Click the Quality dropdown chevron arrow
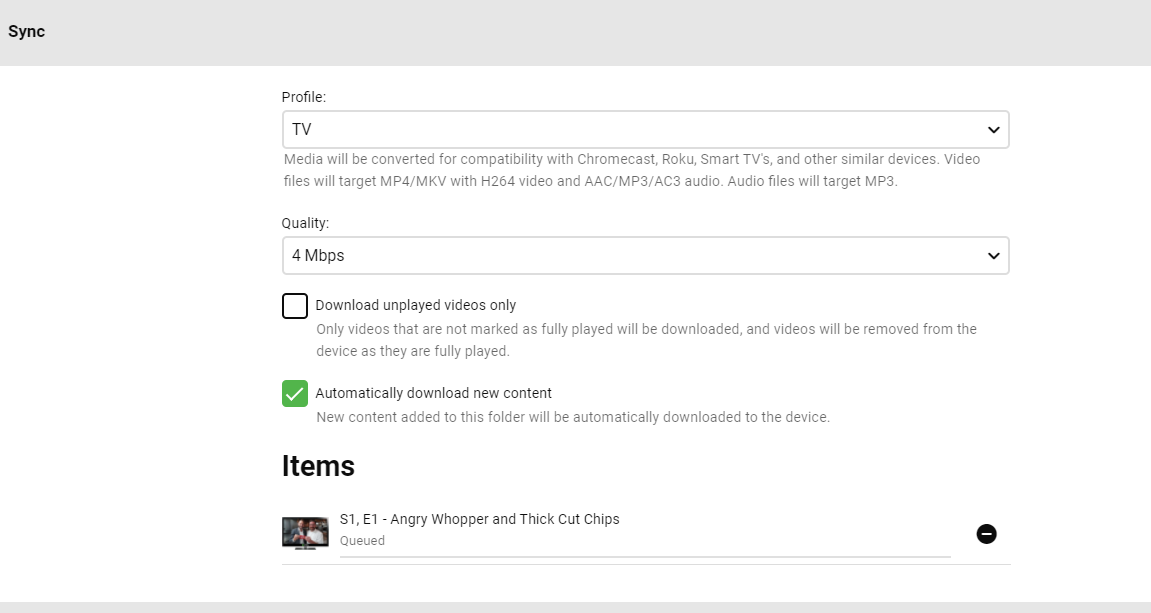Image resolution: width=1151 pixels, height=613 pixels. click(x=993, y=256)
